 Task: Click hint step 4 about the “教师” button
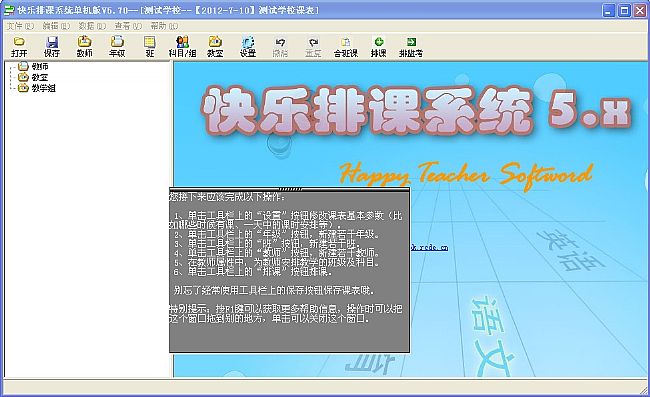pos(276,253)
